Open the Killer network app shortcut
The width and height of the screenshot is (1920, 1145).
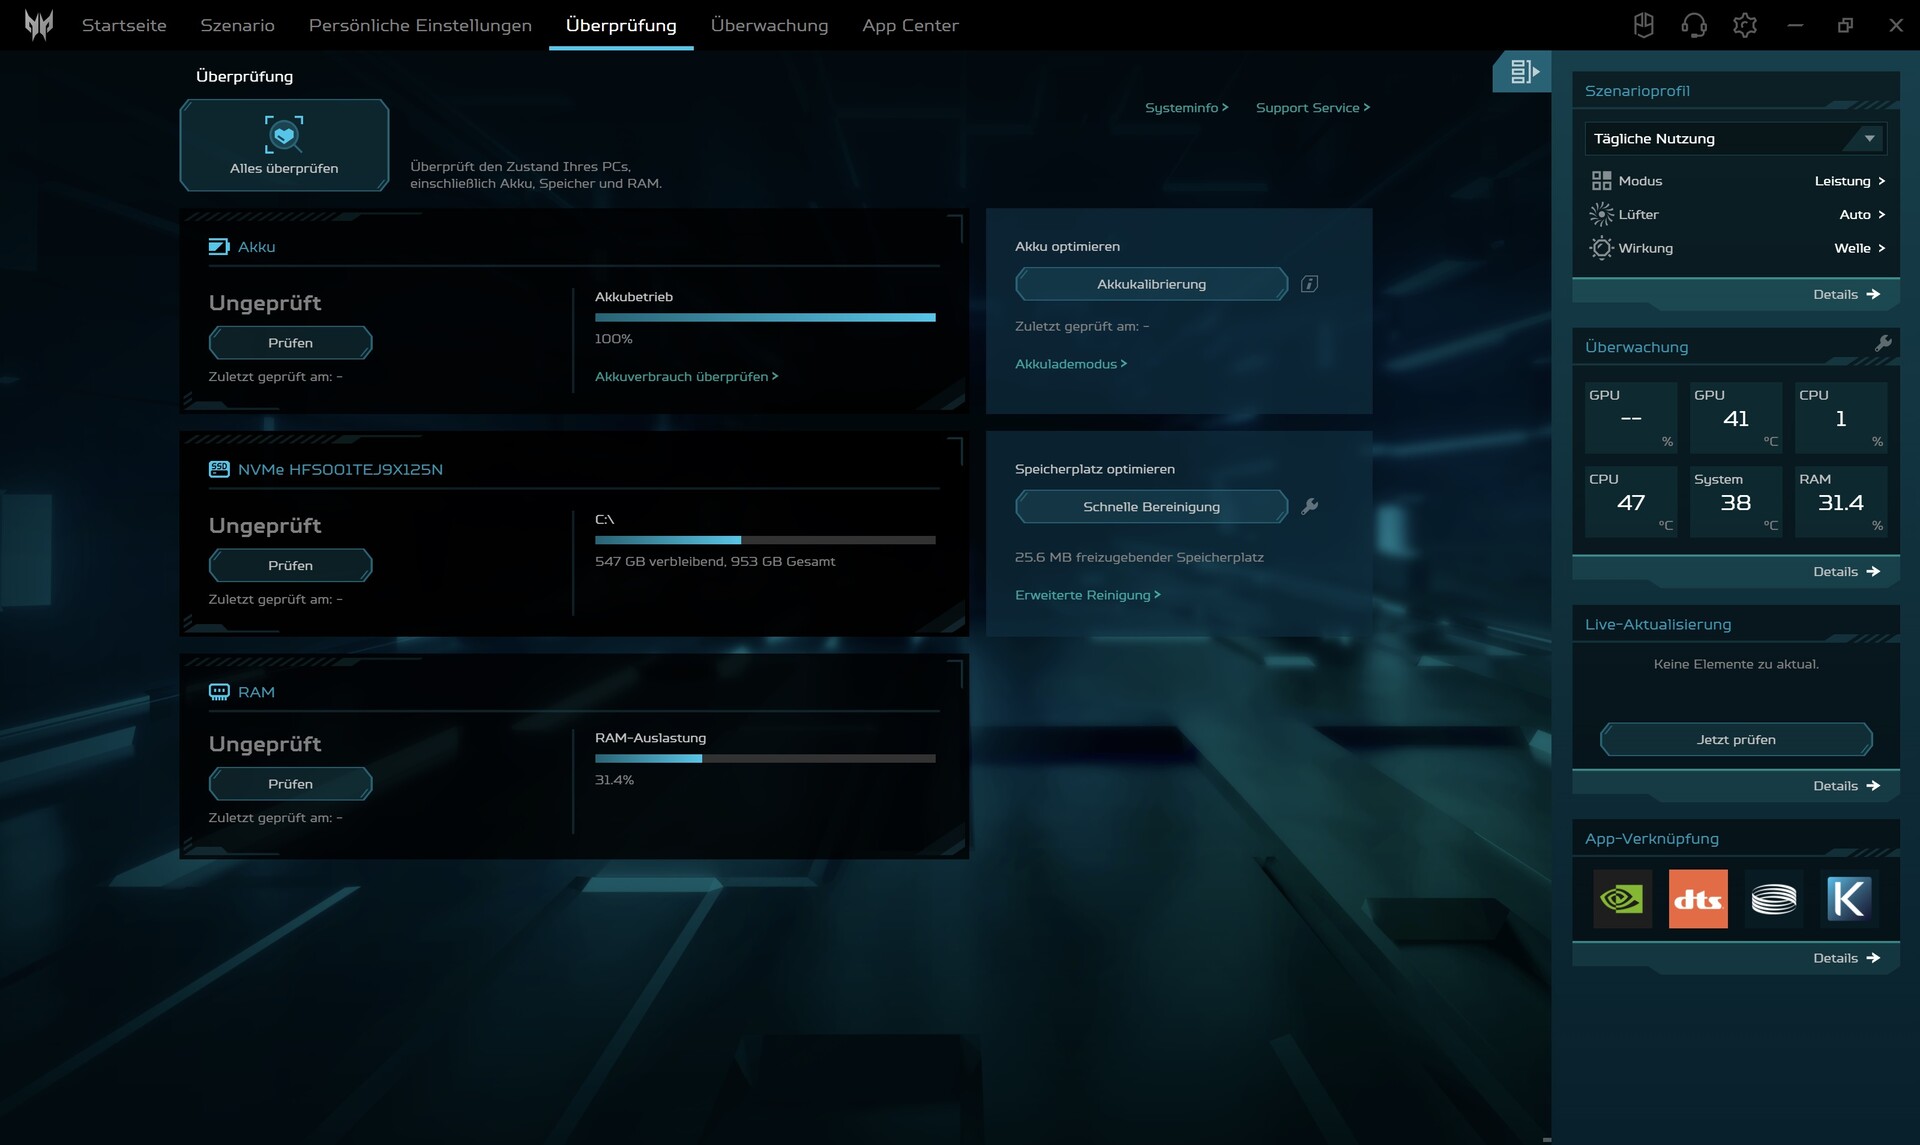click(1848, 899)
